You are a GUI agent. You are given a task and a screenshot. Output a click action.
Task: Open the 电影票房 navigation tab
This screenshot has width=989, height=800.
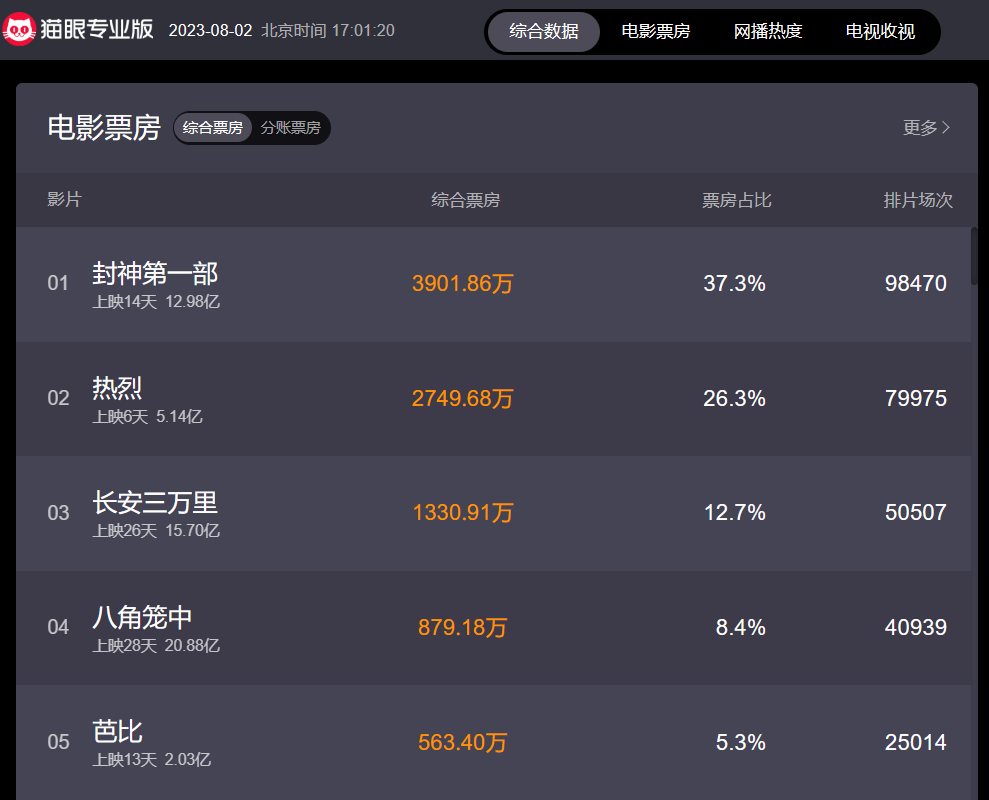(x=655, y=31)
